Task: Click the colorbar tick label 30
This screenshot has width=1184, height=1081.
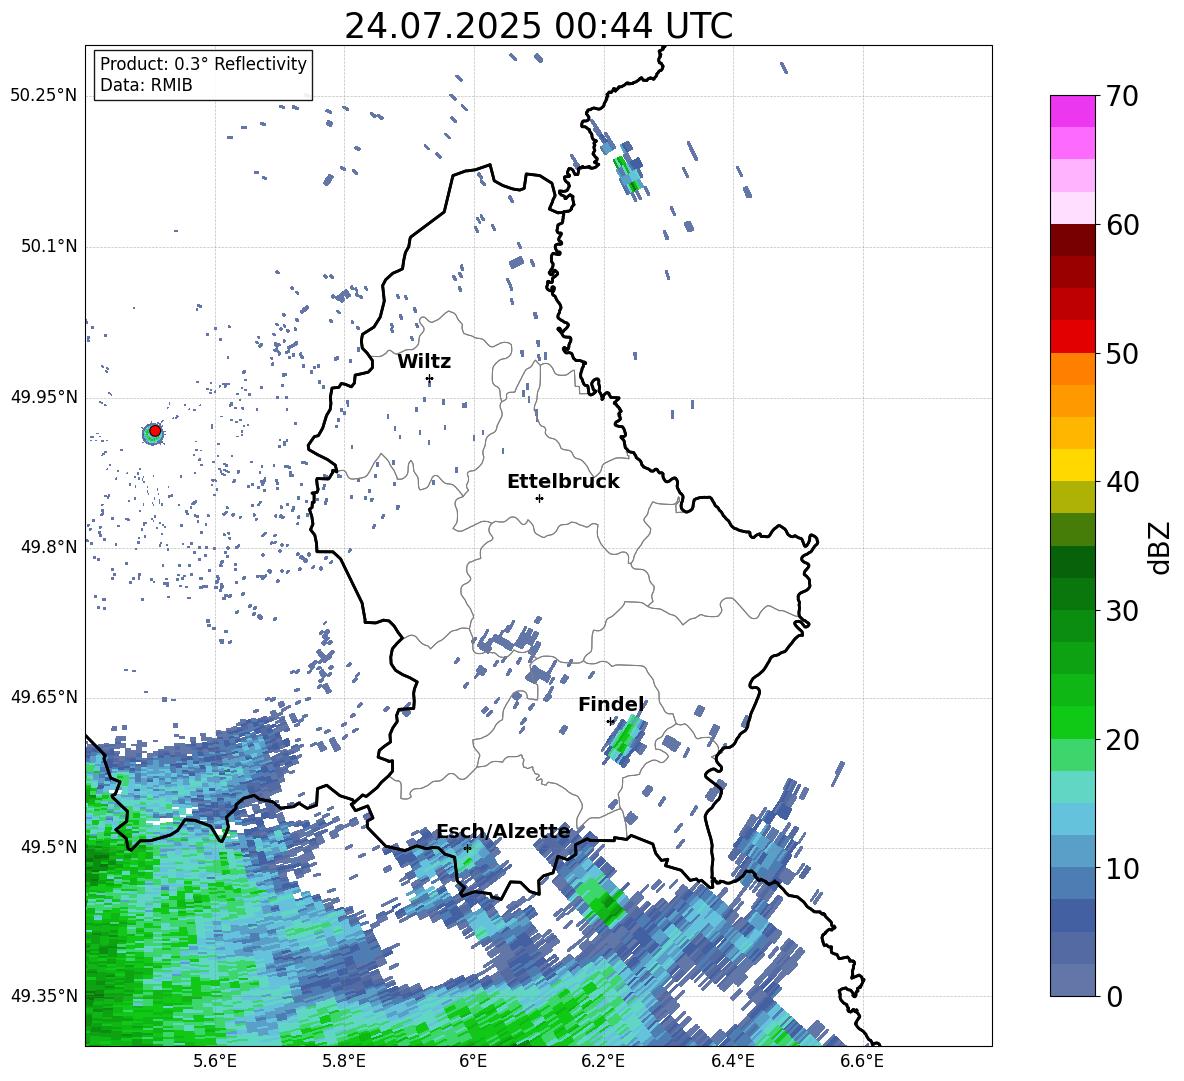Action: coord(1122,611)
